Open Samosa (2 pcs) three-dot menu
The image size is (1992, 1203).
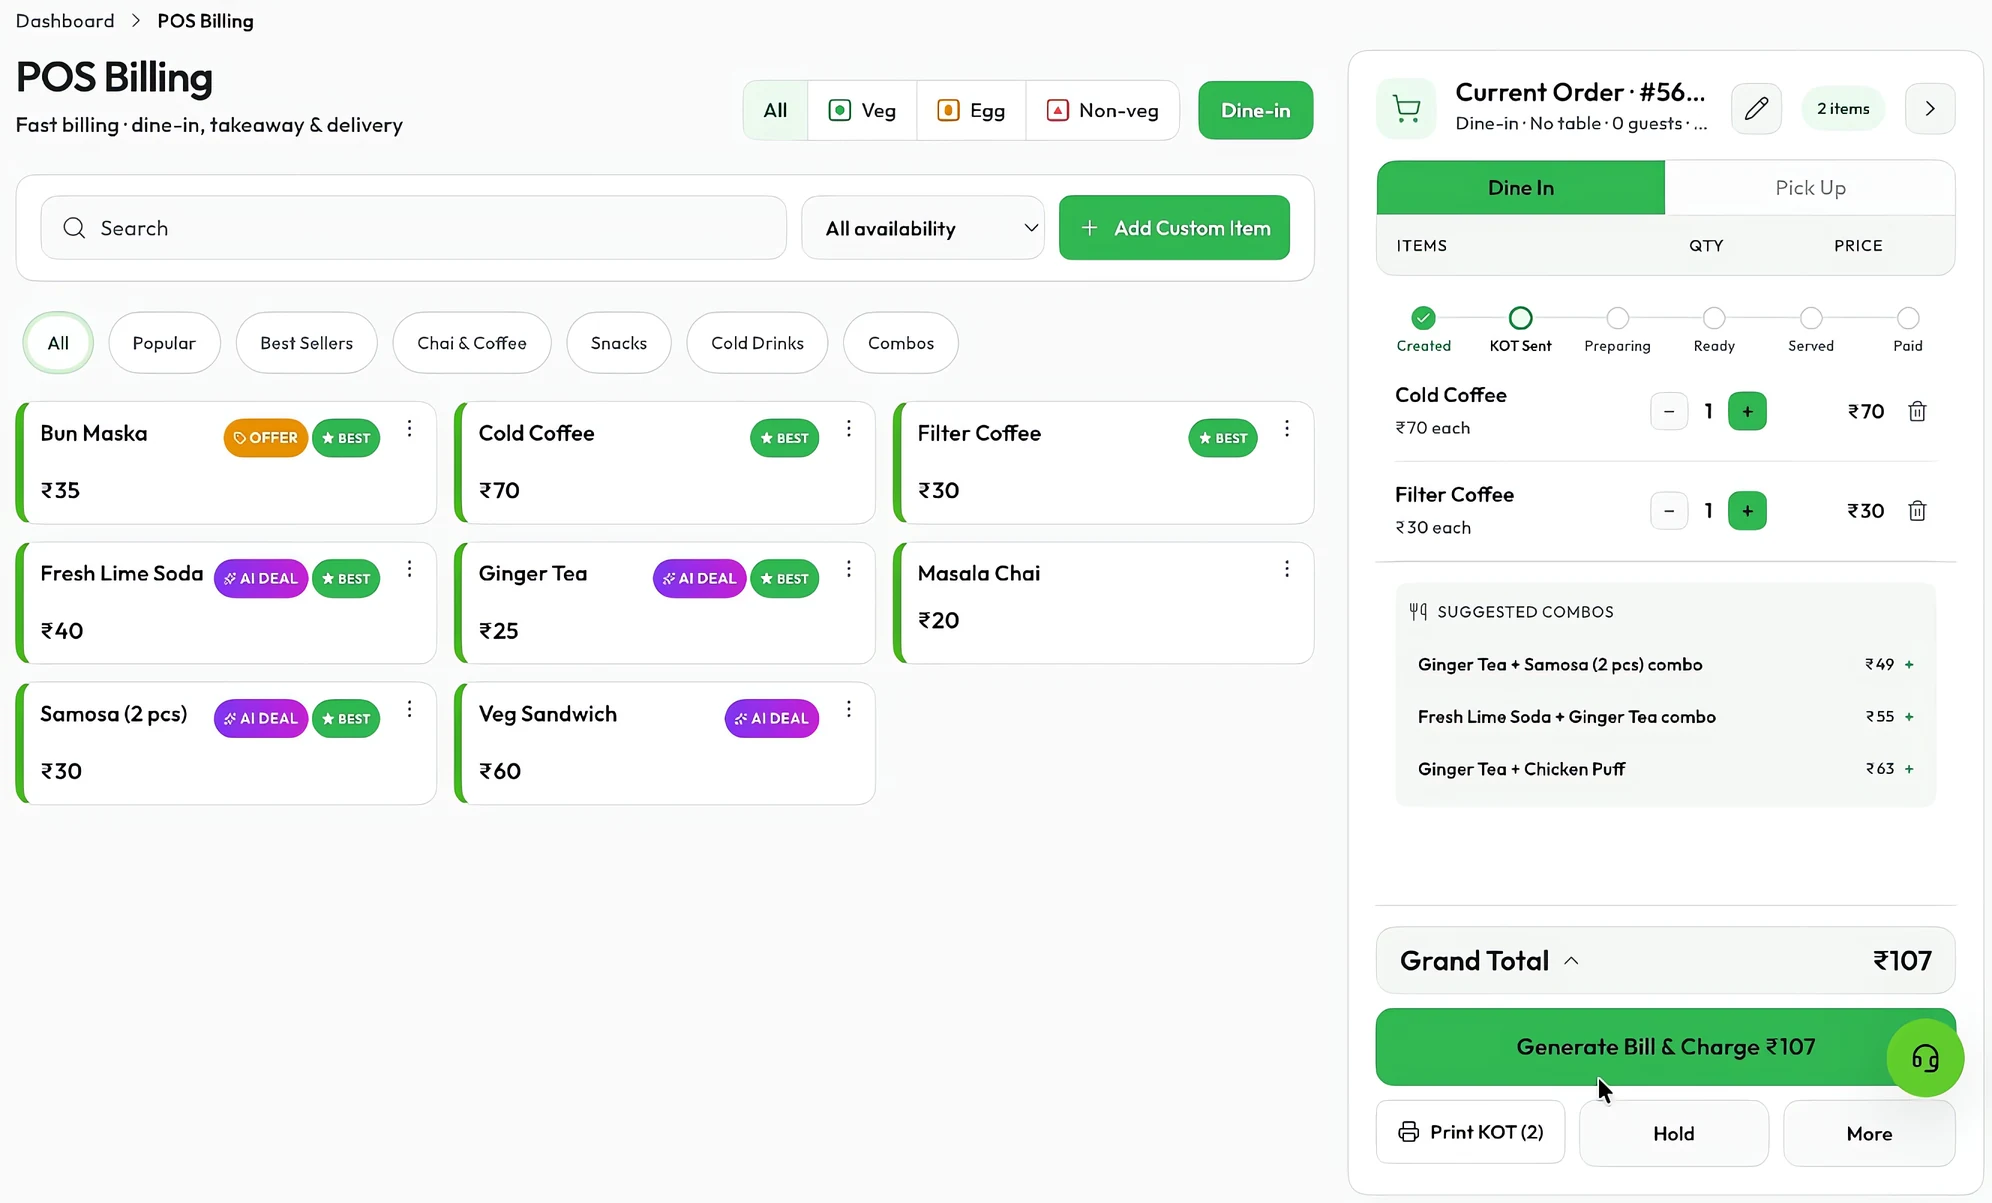[409, 709]
